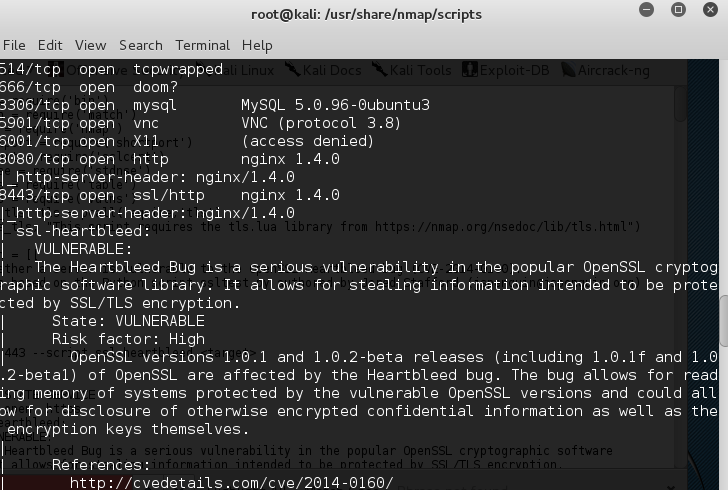Open the Search menu
The width and height of the screenshot is (728, 490).
tap(140, 45)
